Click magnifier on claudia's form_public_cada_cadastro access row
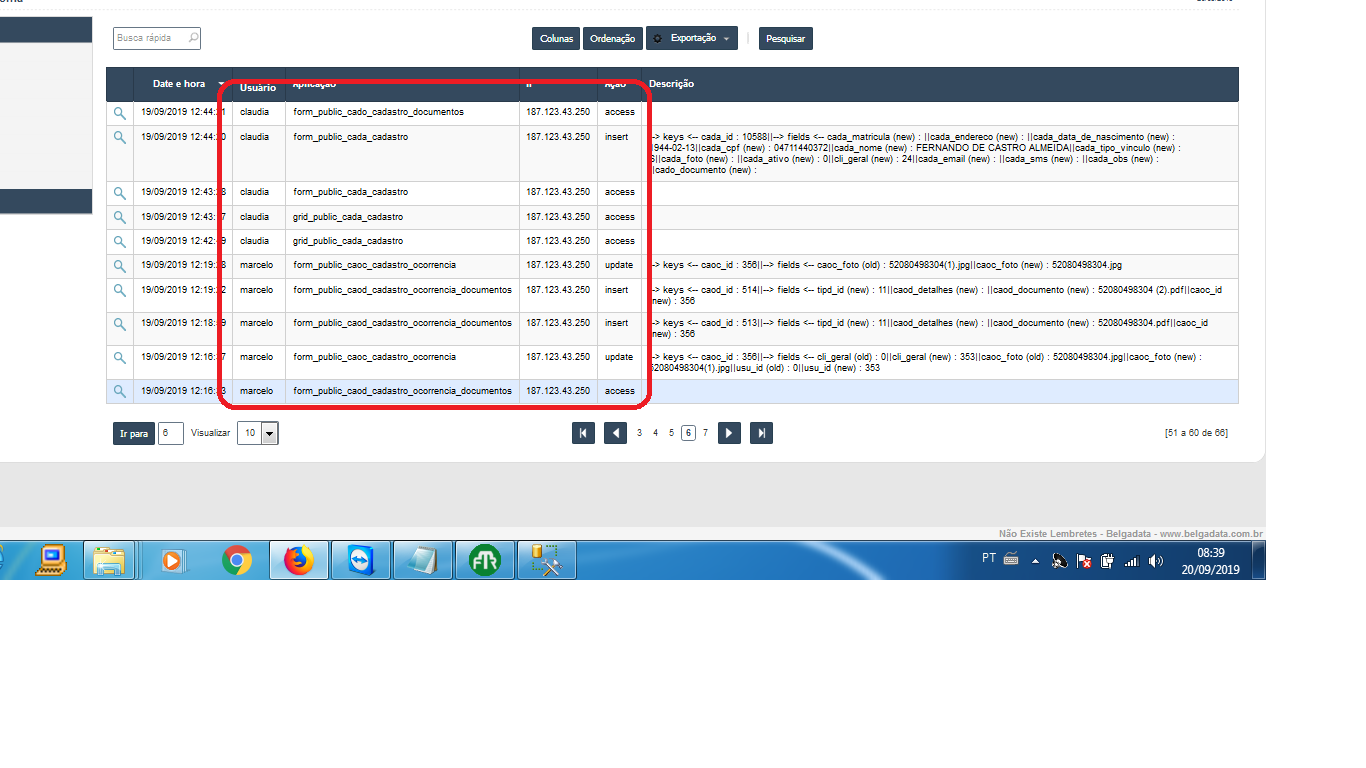Screen dimensions: 1366x768 pos(120,193)
